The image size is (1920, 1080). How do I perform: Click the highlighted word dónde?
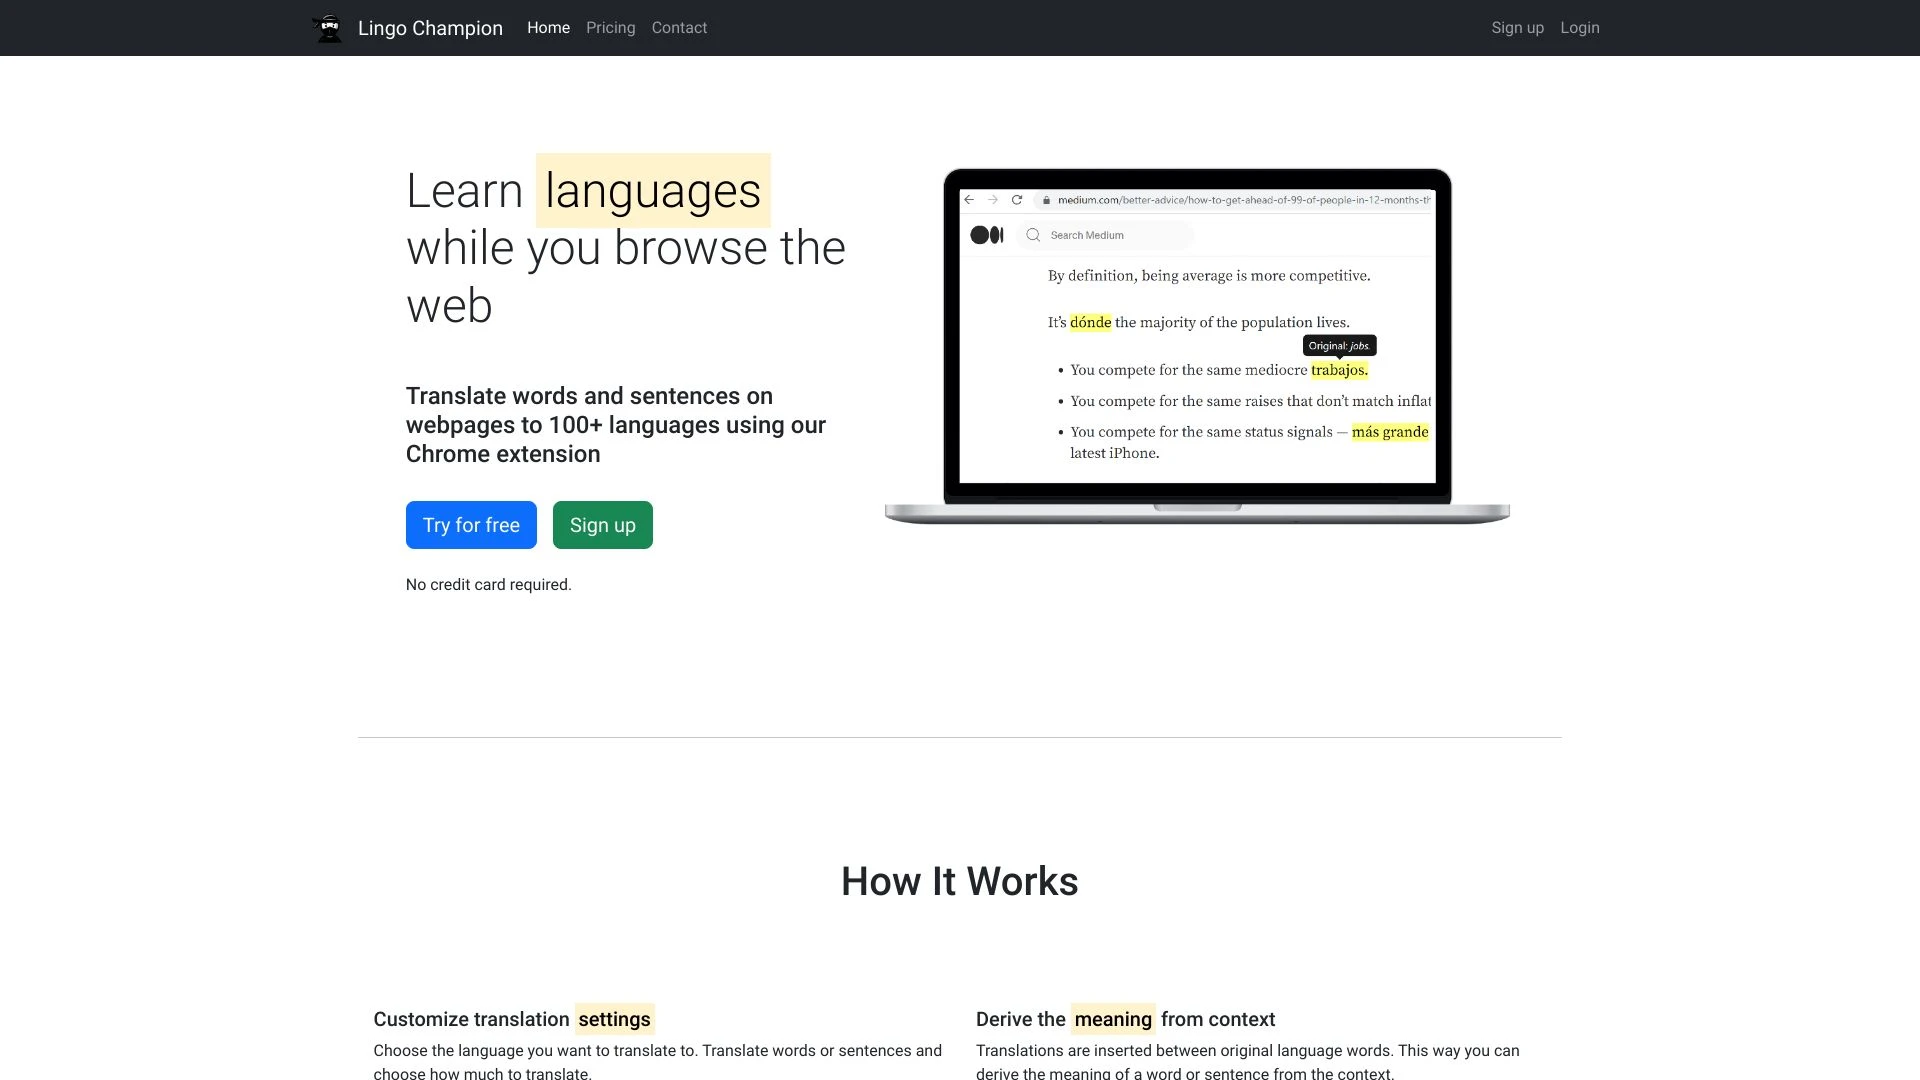[x=1090, y=322]
